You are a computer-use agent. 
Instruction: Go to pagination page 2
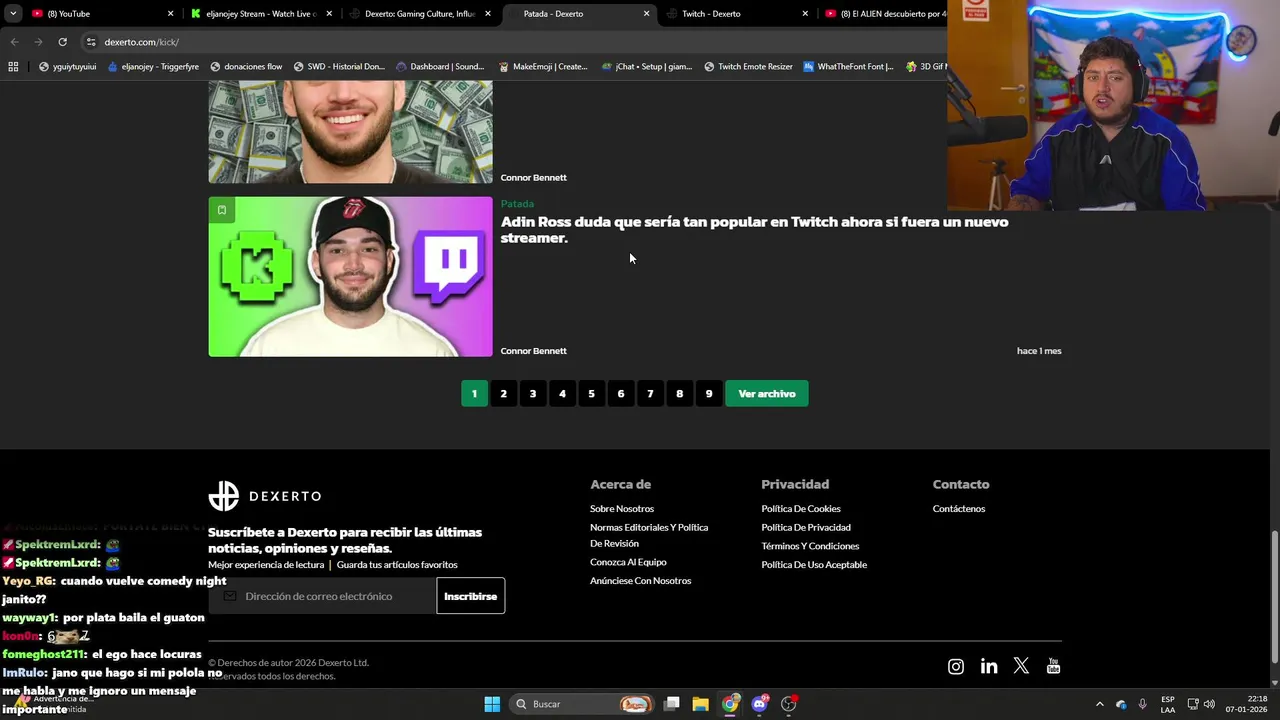pyautogui.click(x=503, y=394)
